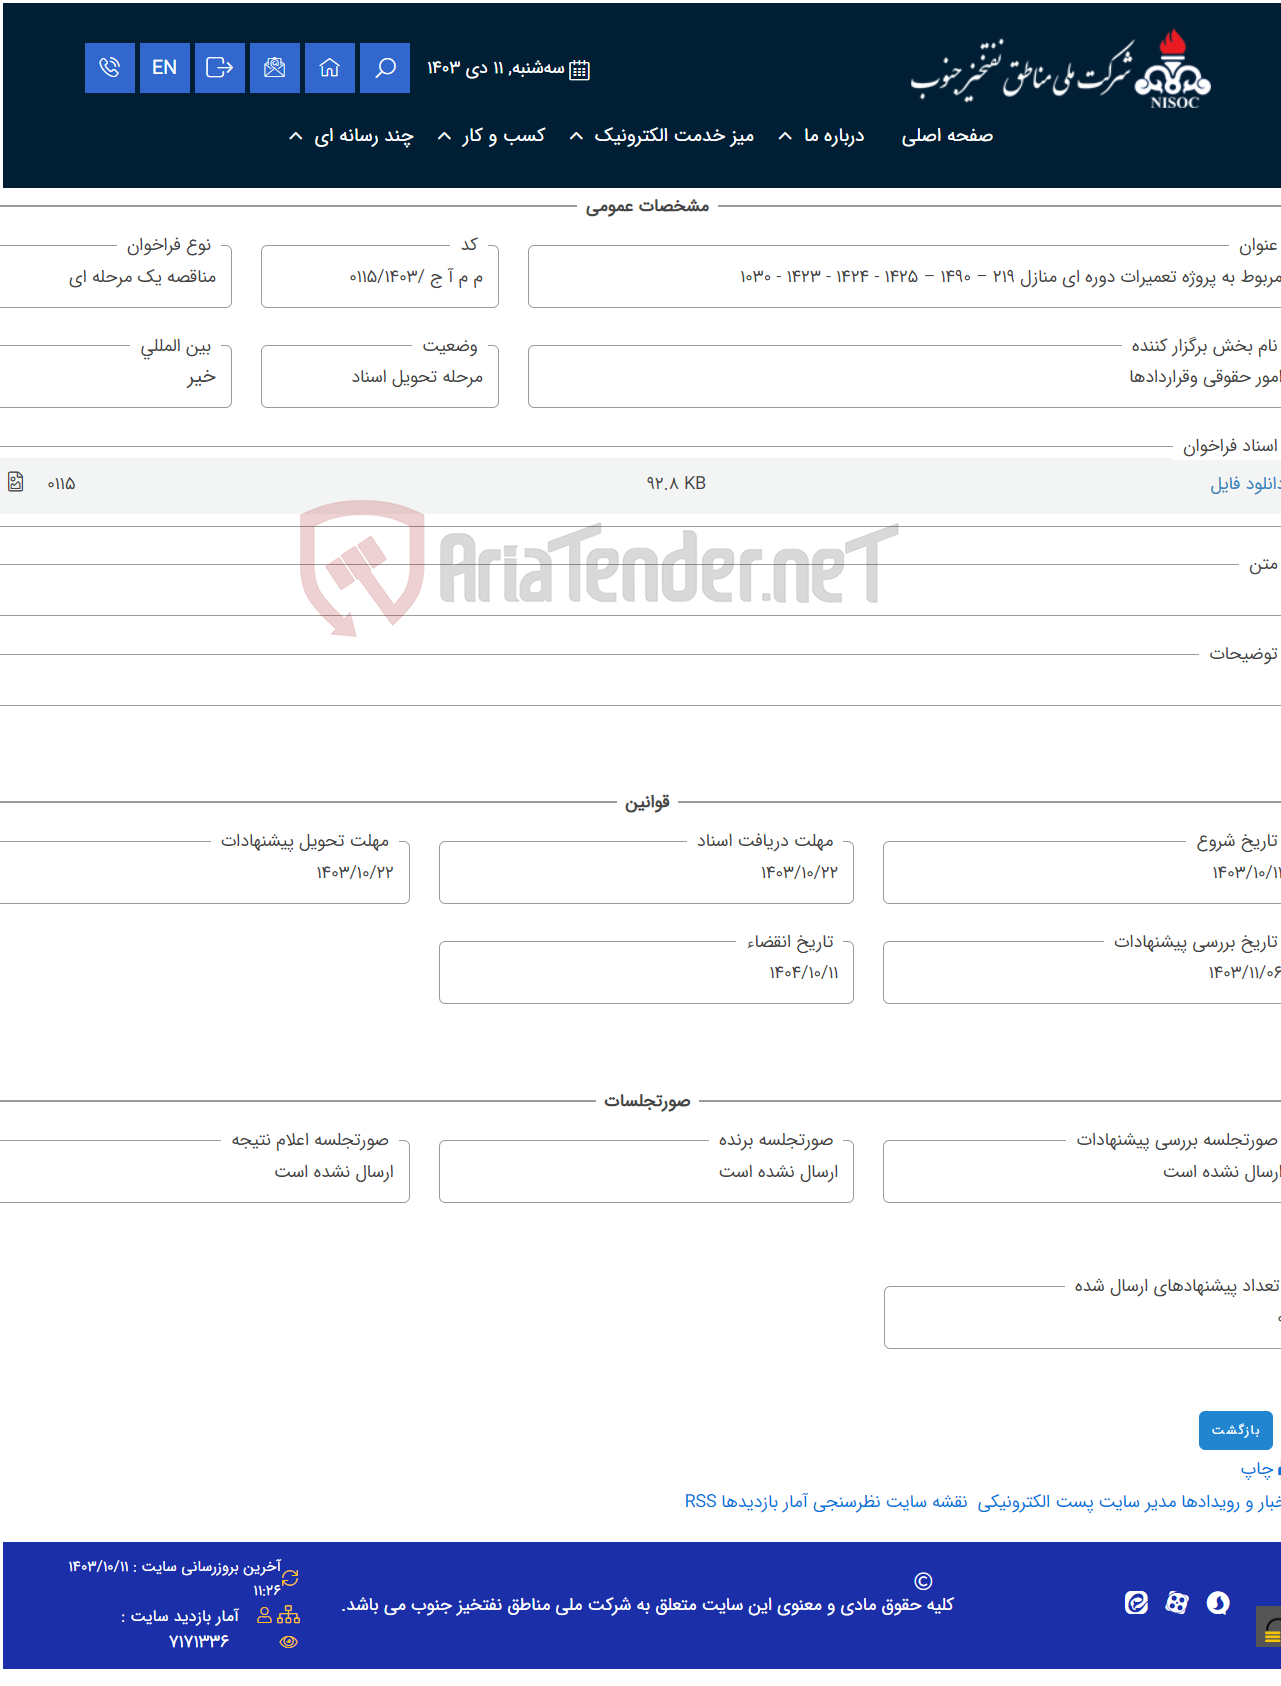Click the وضعیت field مرحله تحویل اسناد
1281x1686 pixels.
coord(380,376)
